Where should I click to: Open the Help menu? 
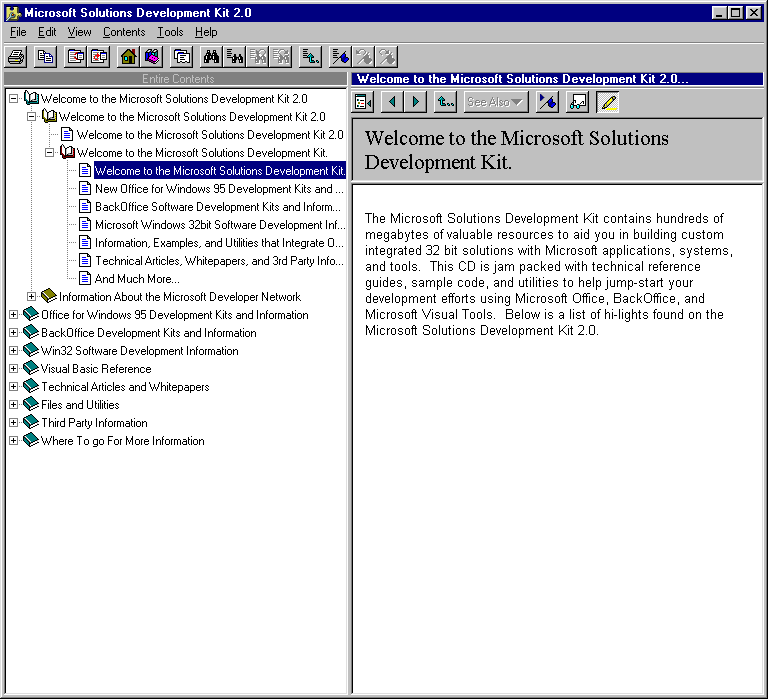coord(206,32)
